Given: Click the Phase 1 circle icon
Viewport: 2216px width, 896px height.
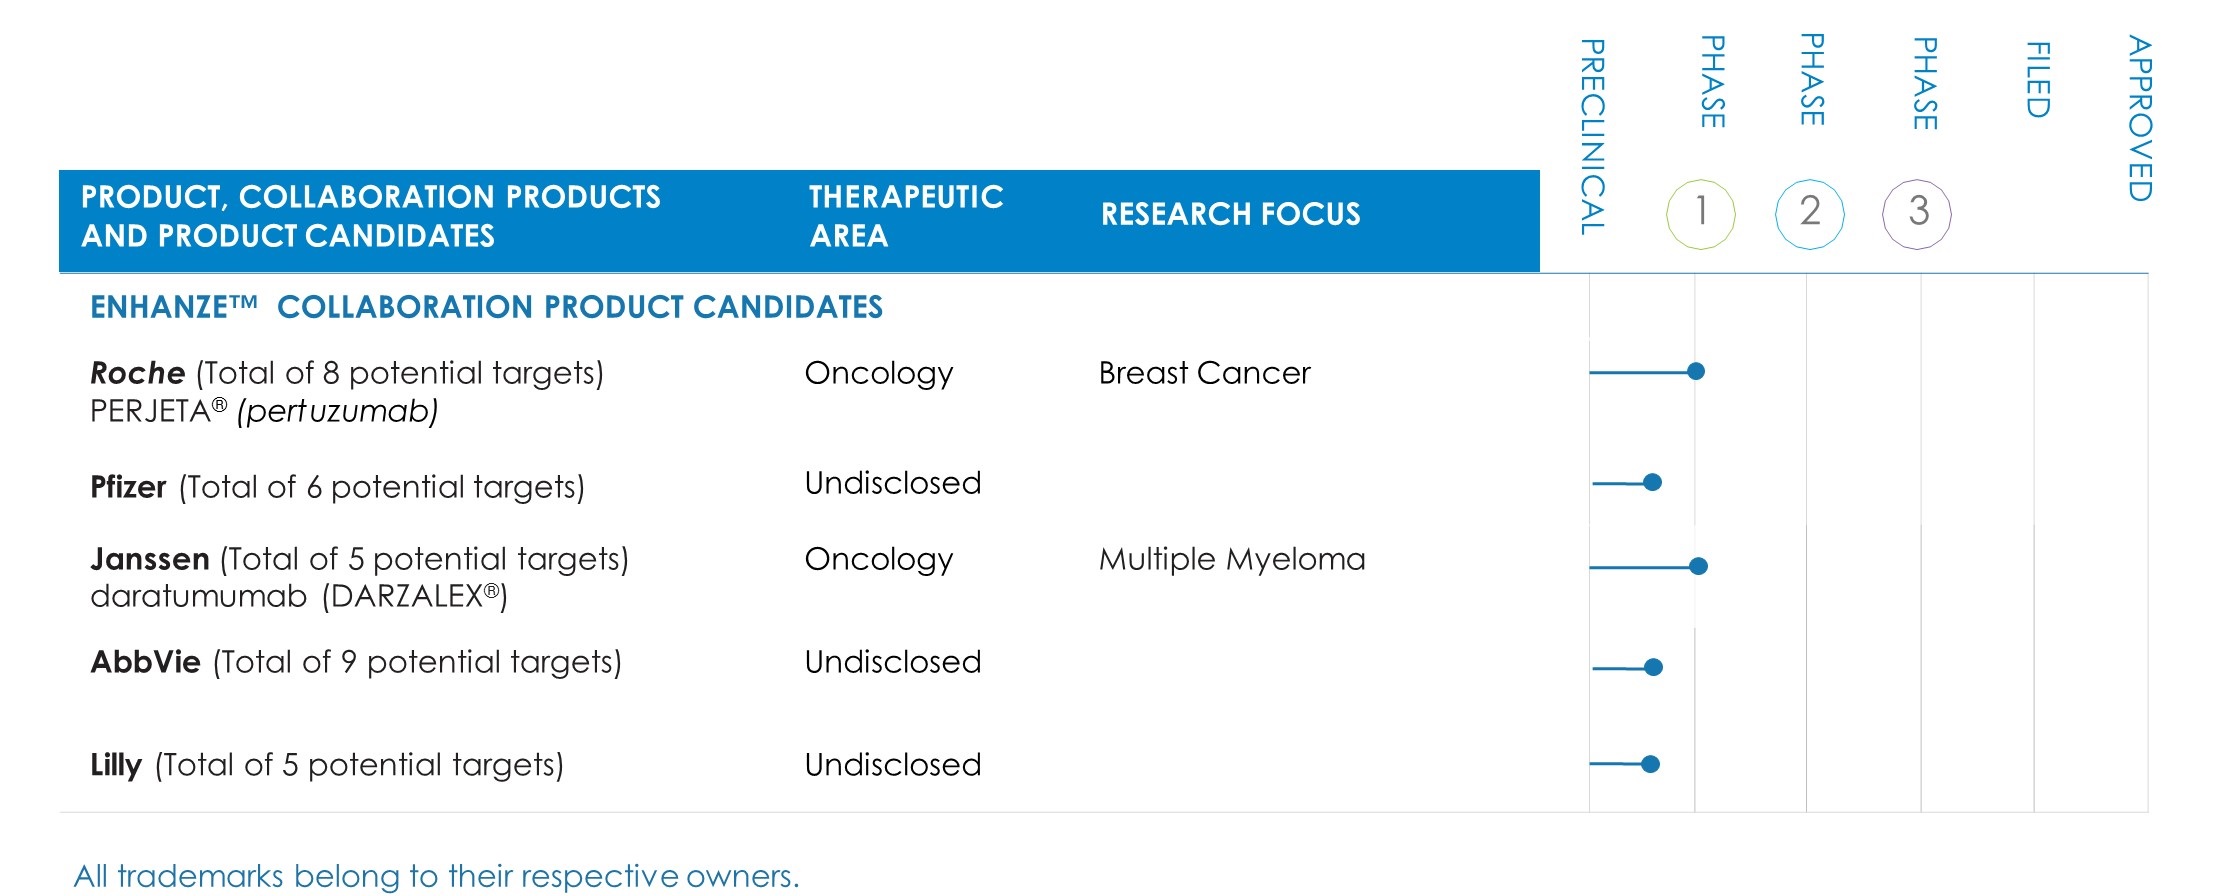Looking at the screenshot, I should click(x=1700, y=213).
